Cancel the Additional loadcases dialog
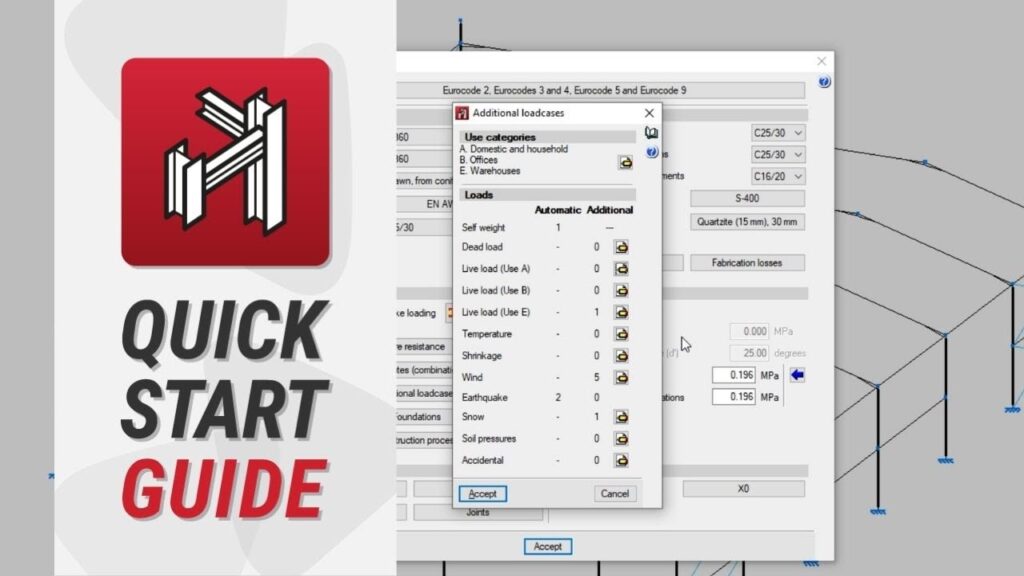This screenshot has height=576, width=1024. point(615,494)
